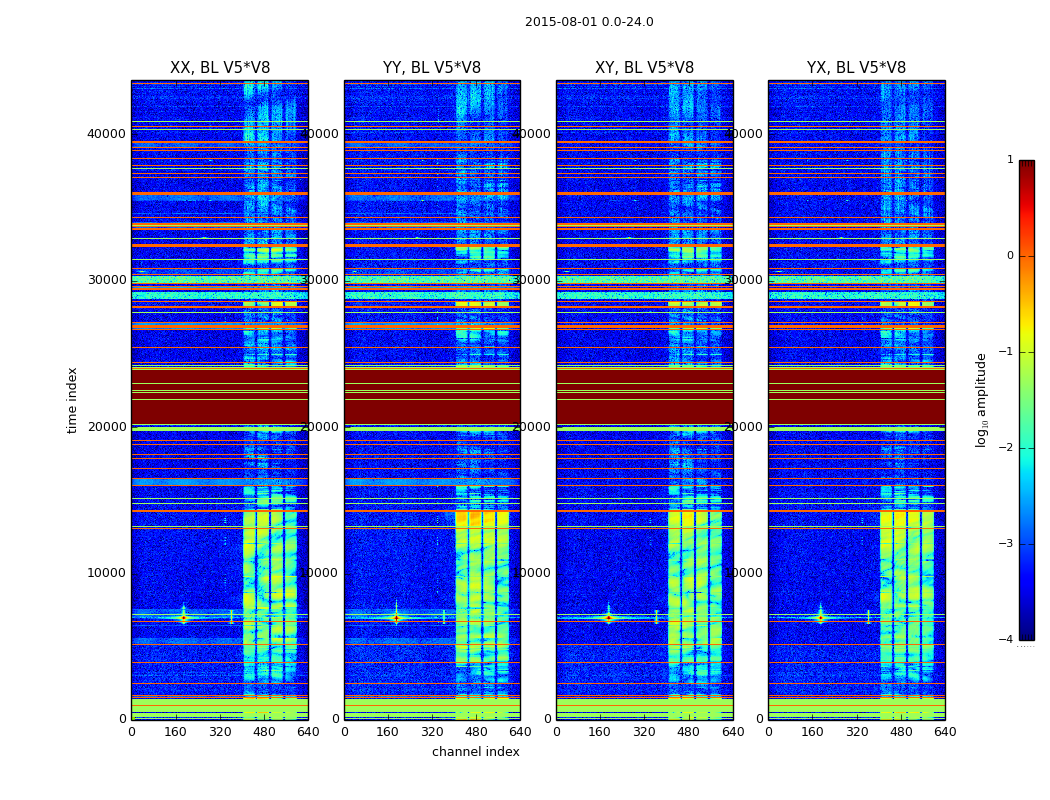Click the red hotspot in XX panel
Viewport: 1050px width, 800px height.
click(x=183, y=618)
